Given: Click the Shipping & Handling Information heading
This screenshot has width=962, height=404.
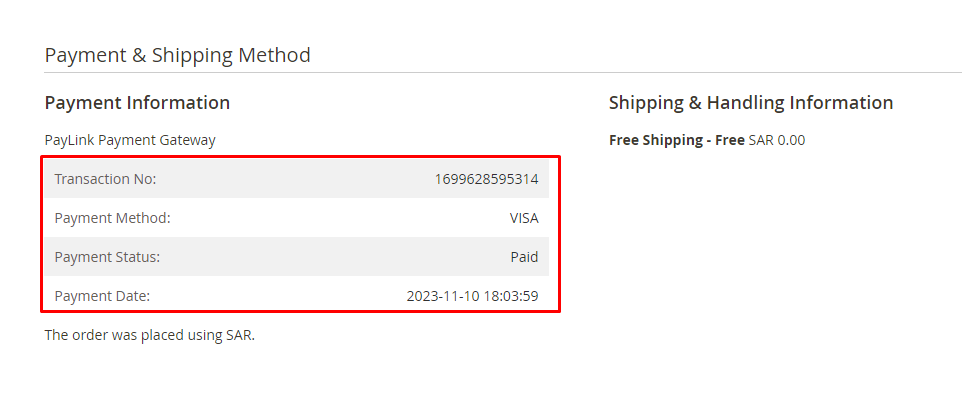Looking at the screenshot, I should [x=750, y=103].
